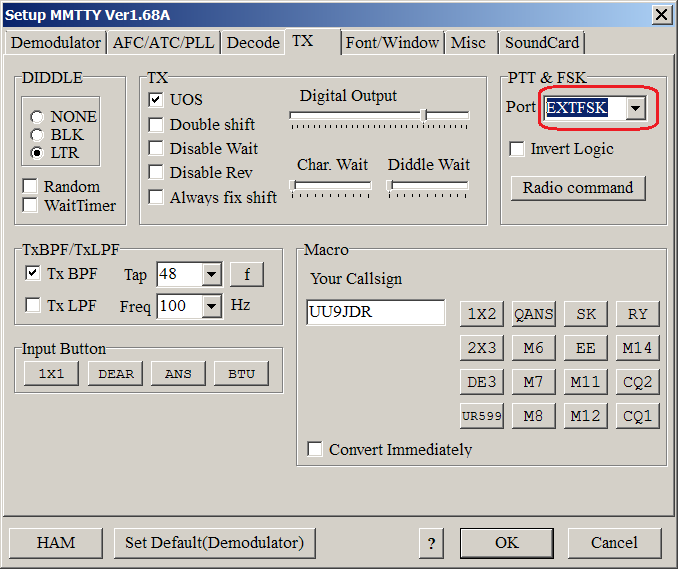678x569 pixels.
Task: Click Set Default(Demodulator) button
Action: (214, 543)
